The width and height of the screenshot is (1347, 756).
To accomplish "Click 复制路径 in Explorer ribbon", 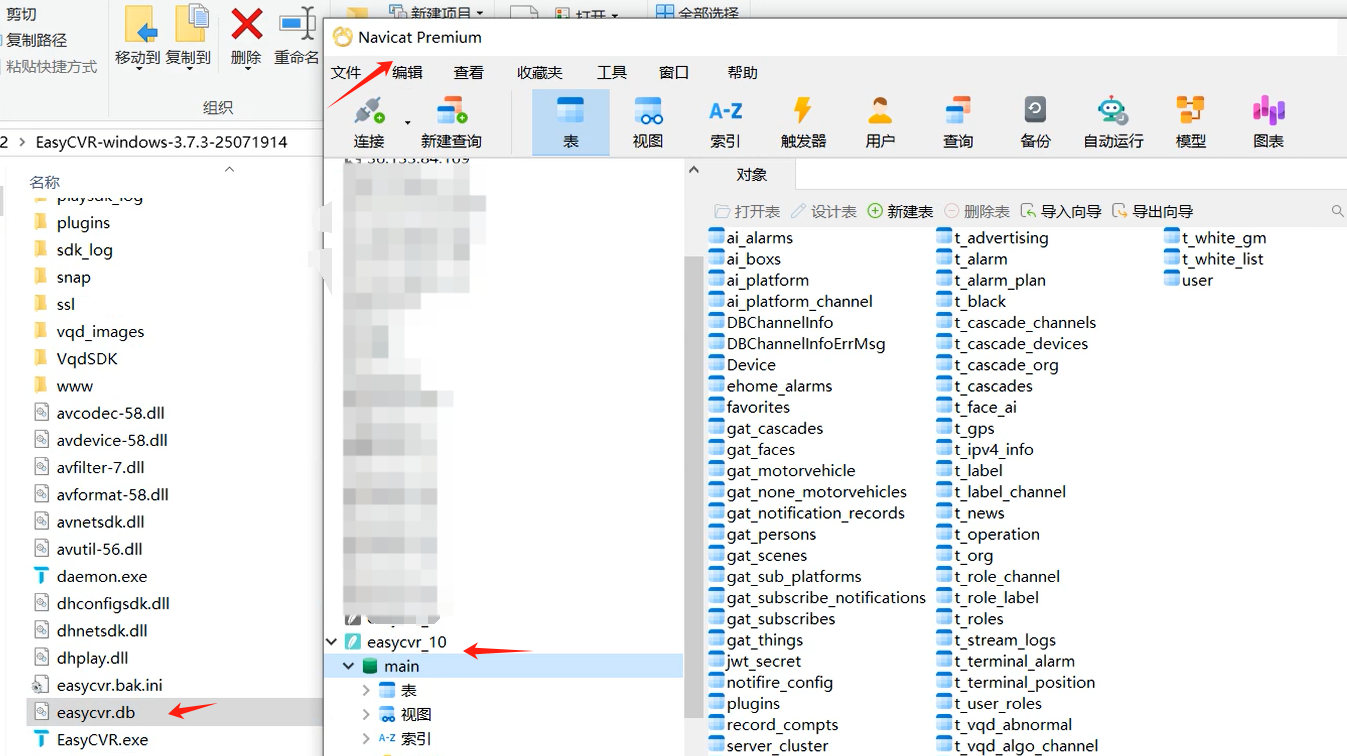I will click(36, 40).
